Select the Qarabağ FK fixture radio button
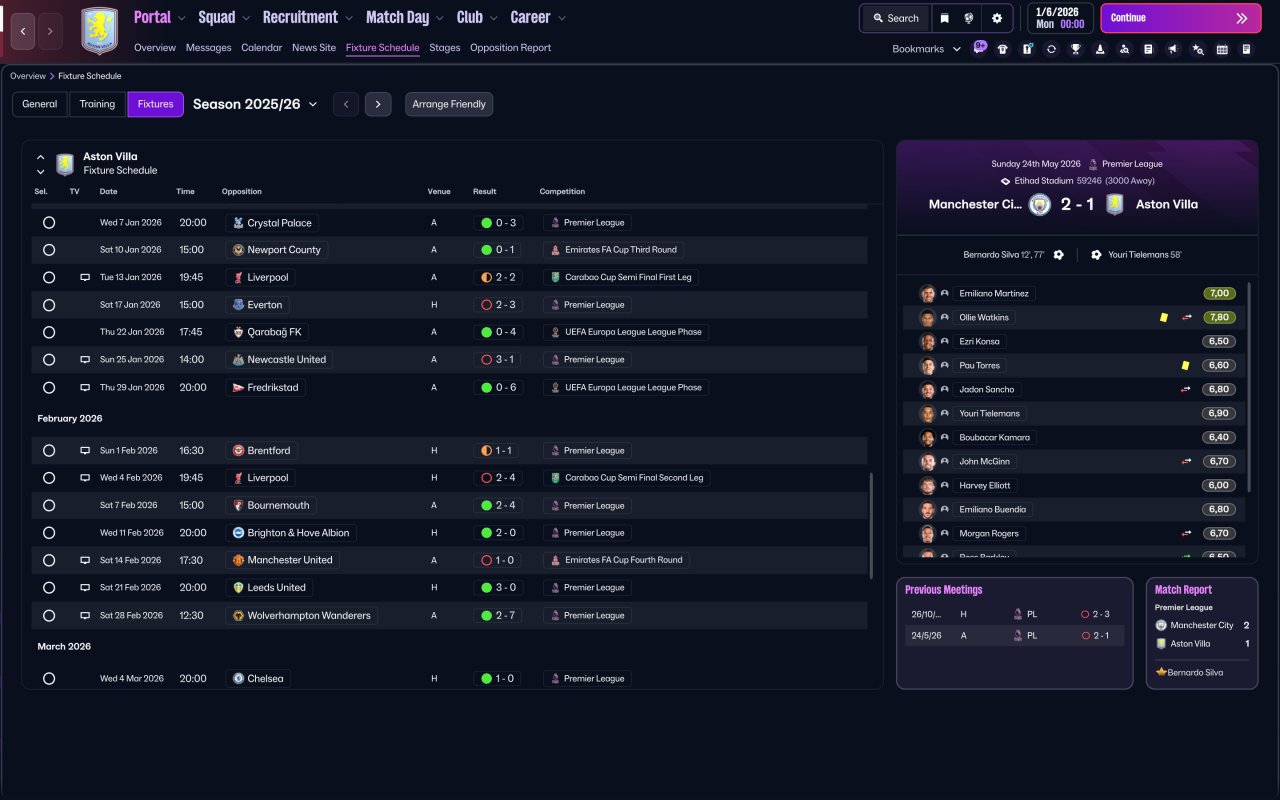 (49, 332)
